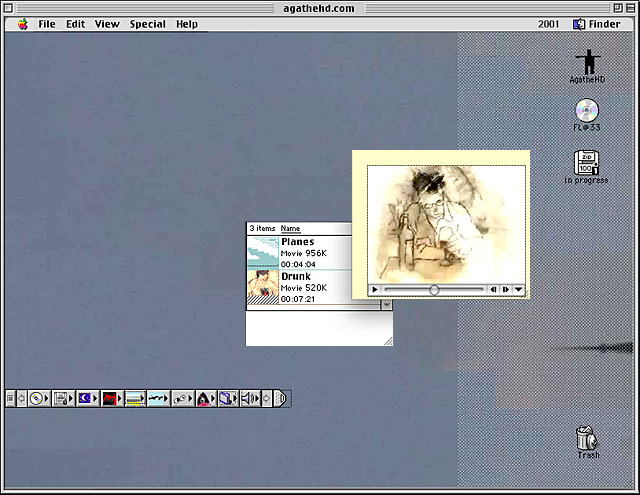640x495 pixels.
Task: Select the FL@33 CD icon
Action: [587, 115]
